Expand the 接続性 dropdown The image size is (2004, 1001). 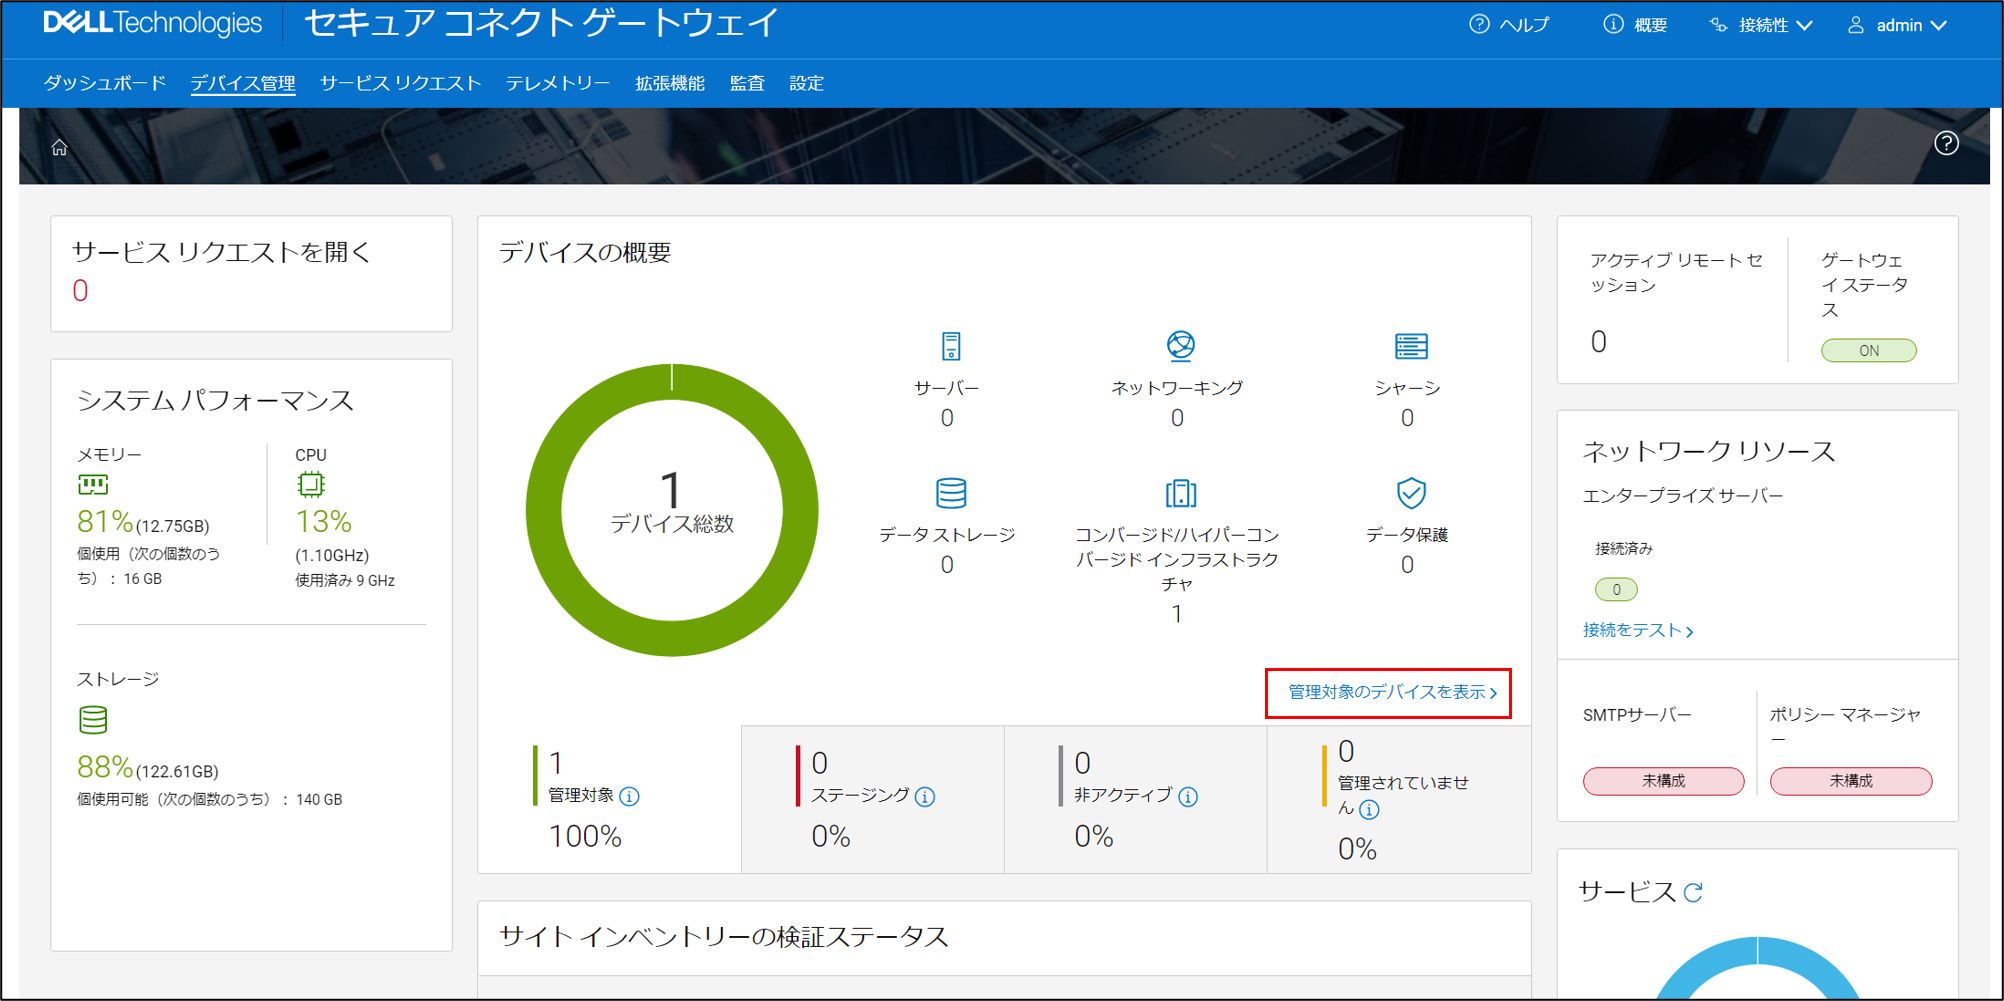coord(1761,25)
